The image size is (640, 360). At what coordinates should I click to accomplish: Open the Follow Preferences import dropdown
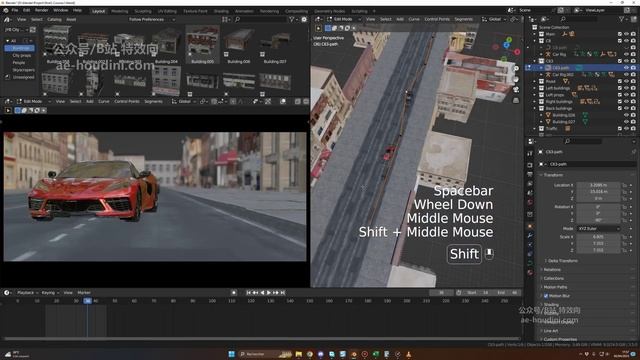tap(151, 19)
